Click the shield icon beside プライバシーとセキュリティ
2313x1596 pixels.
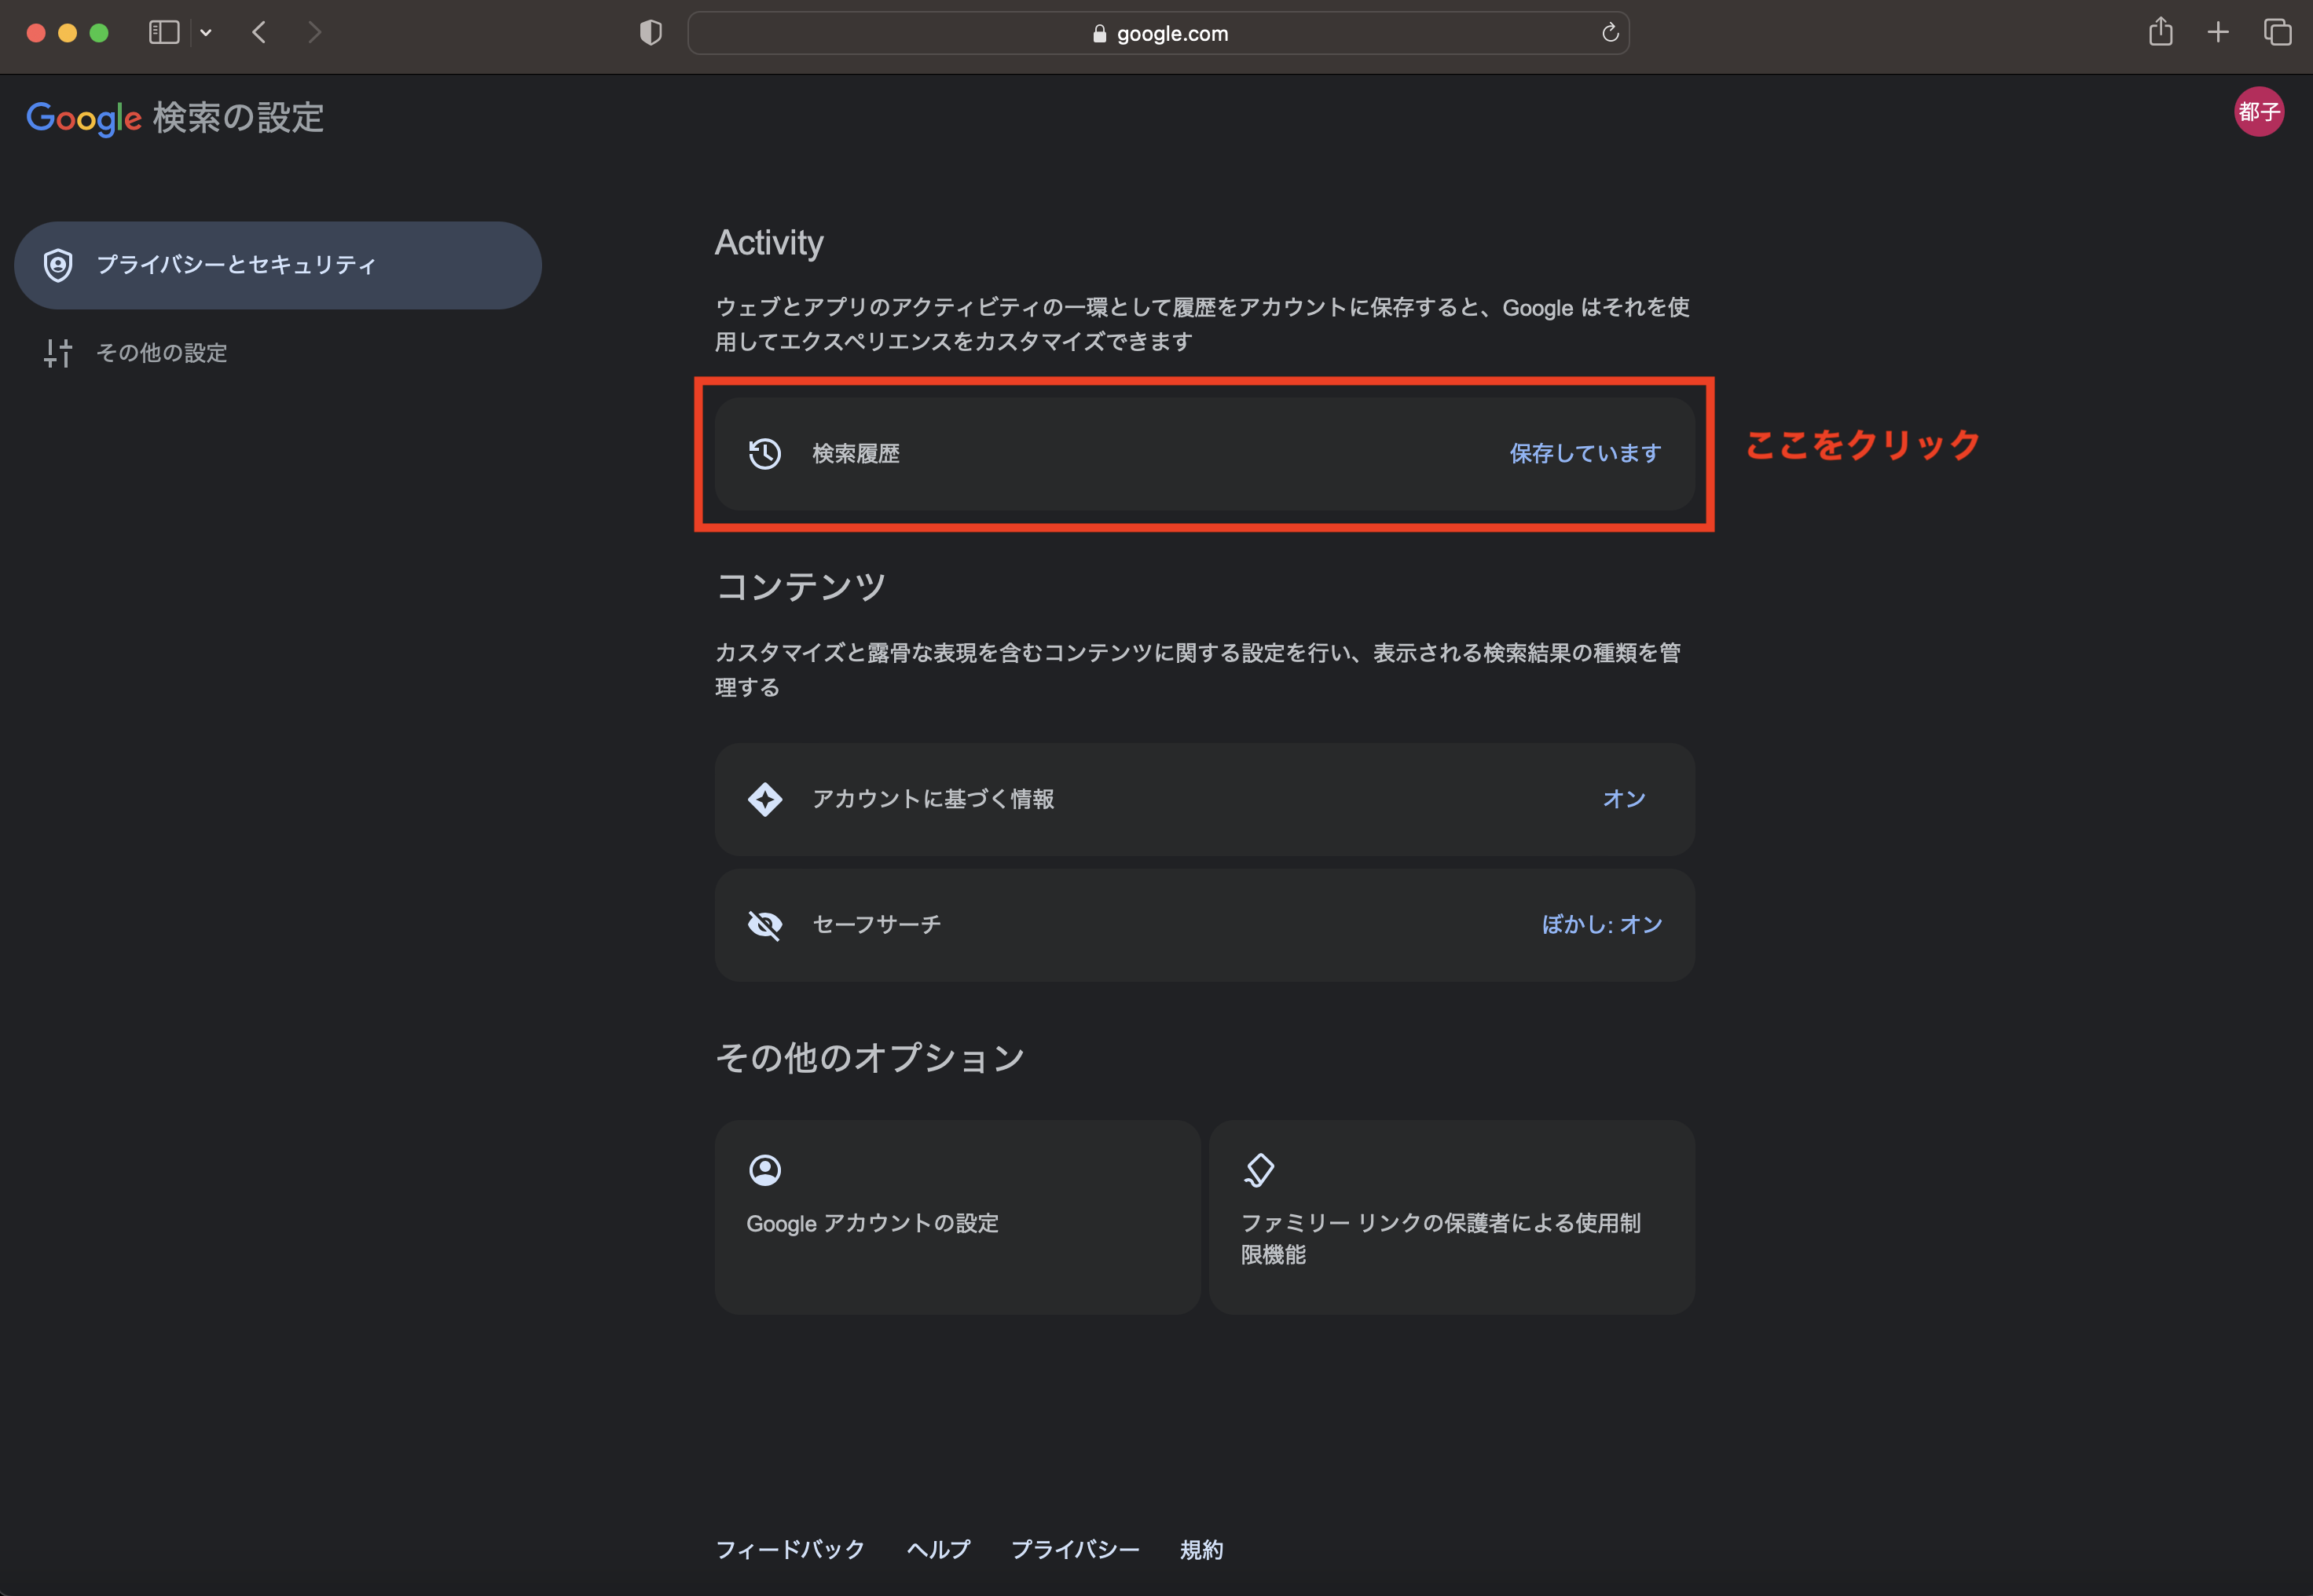58,265
